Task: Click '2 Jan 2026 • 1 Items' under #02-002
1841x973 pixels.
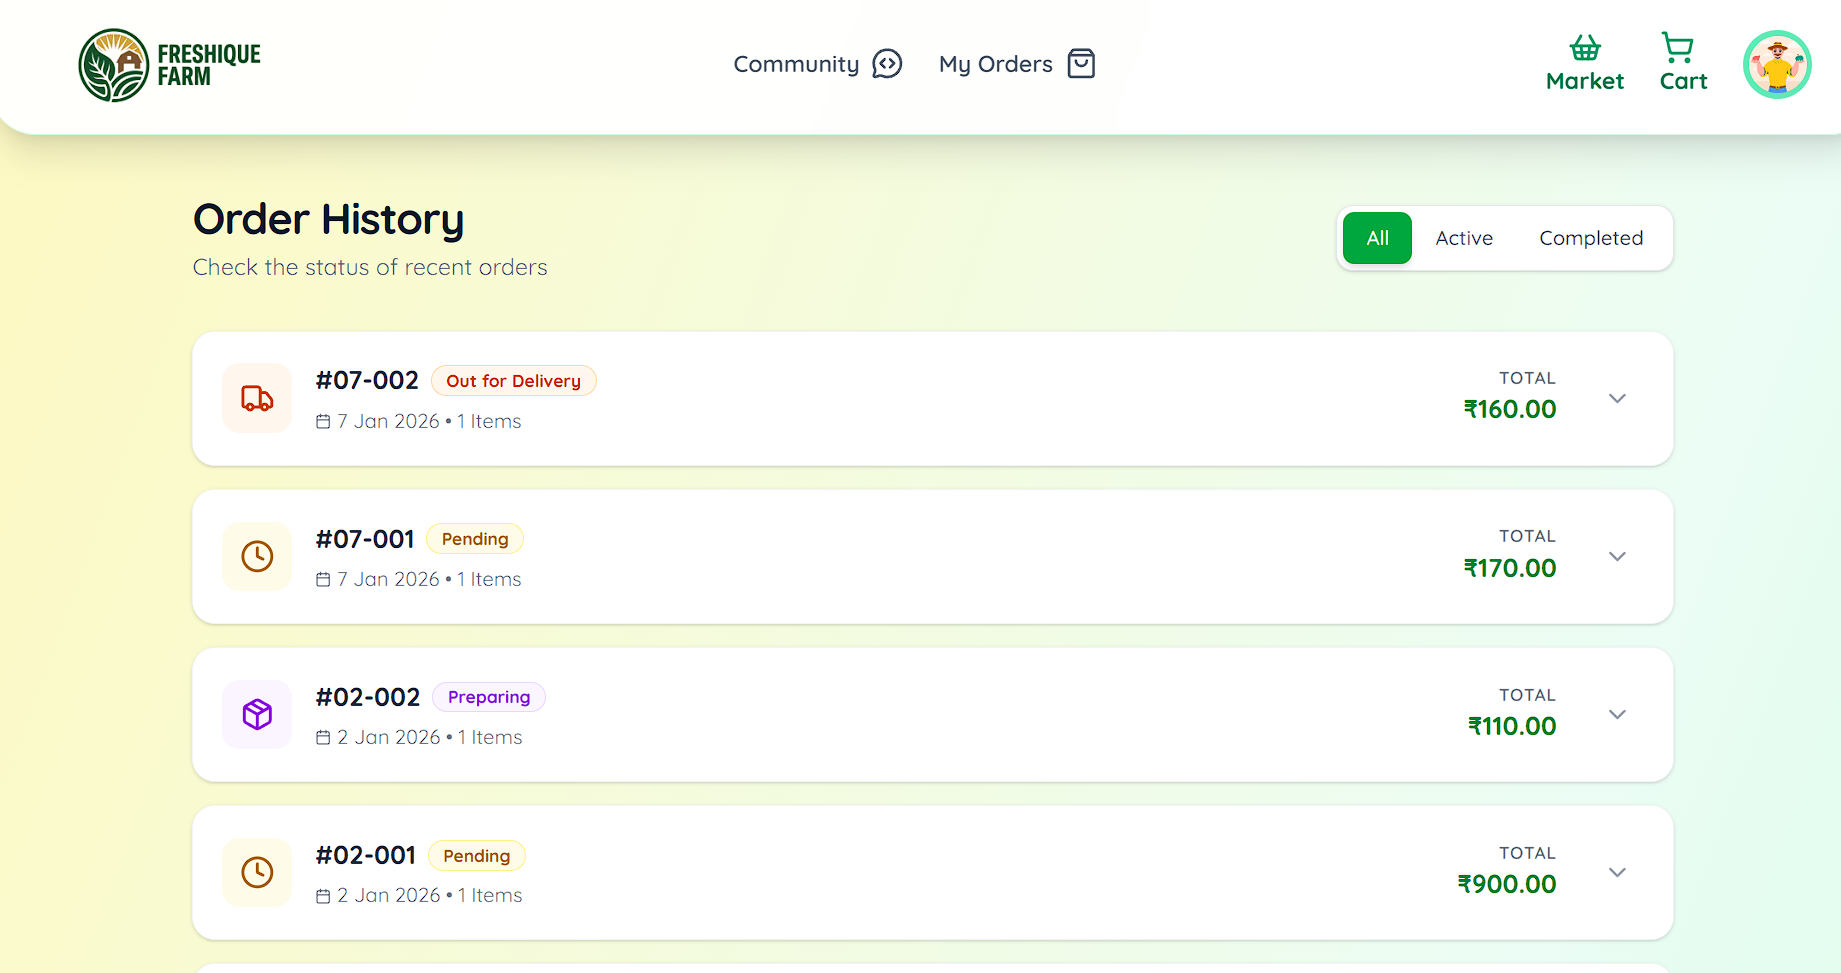Action: [x=430, y=737]
